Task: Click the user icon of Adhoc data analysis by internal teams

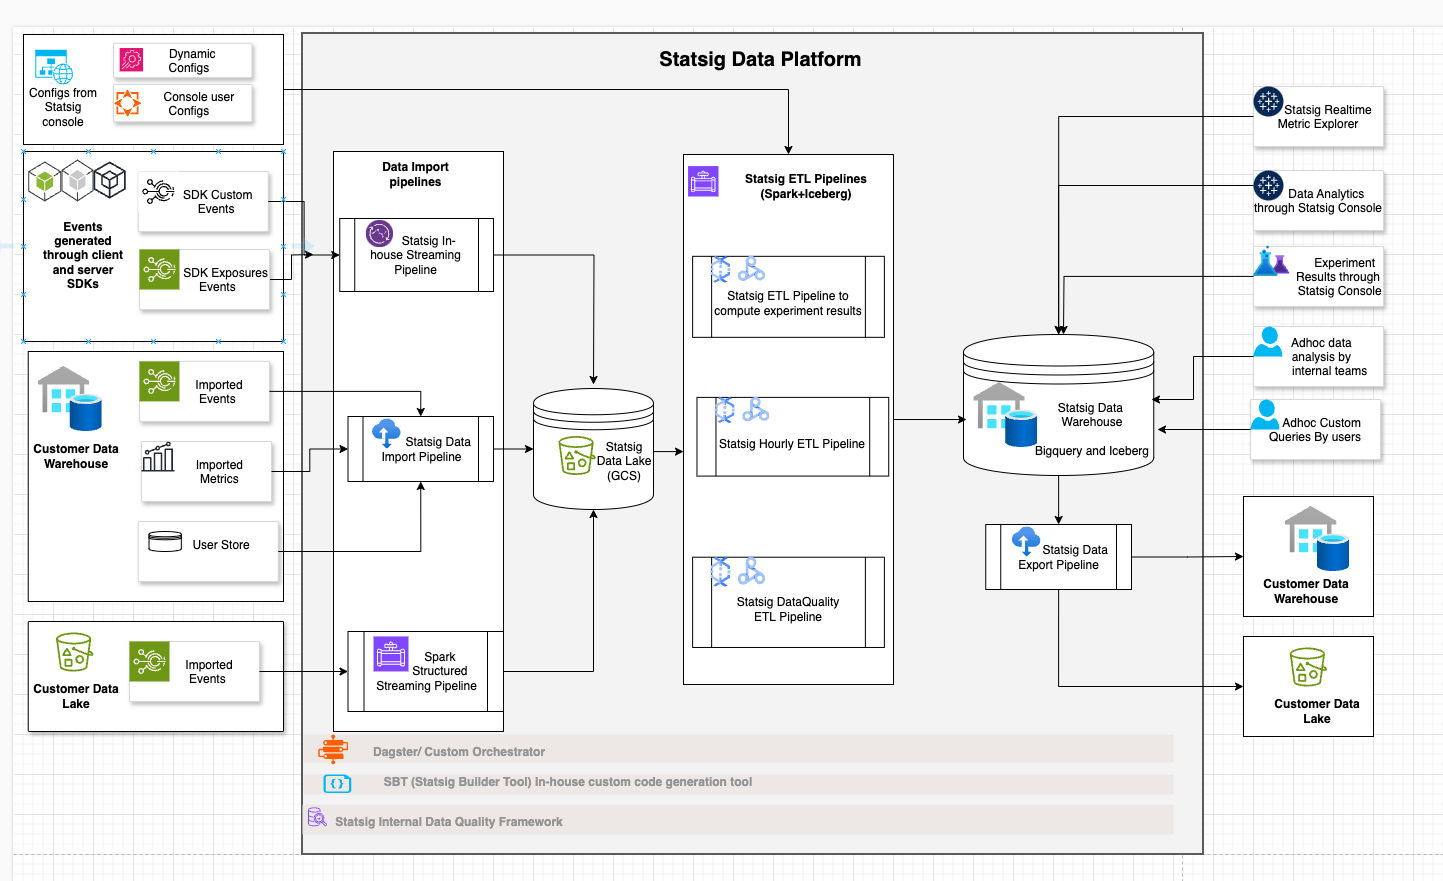Action: (1268, 342)
